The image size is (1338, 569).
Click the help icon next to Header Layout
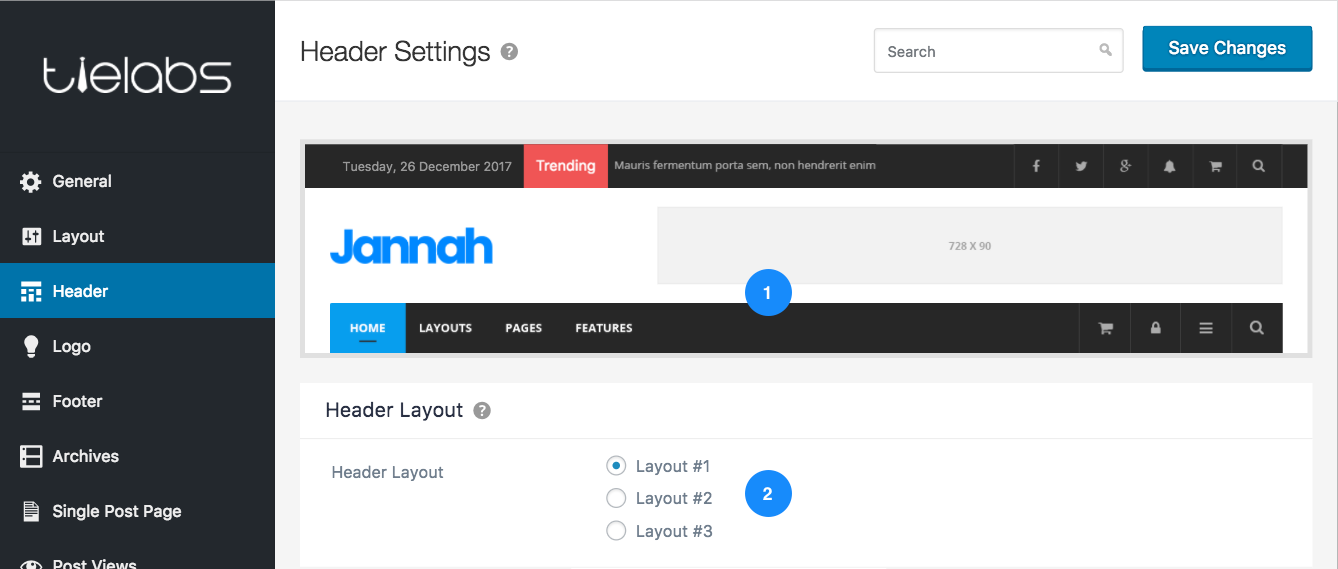tap(482, 410)
